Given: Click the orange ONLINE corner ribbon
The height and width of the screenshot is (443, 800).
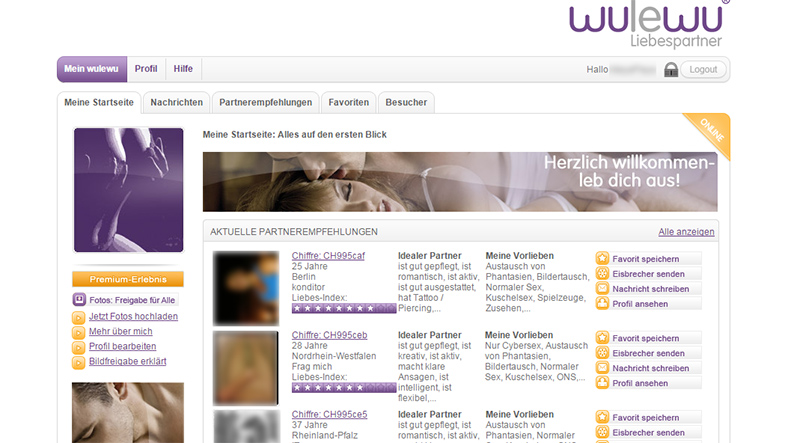Looking at the screenshot, I should click(711, 132).
